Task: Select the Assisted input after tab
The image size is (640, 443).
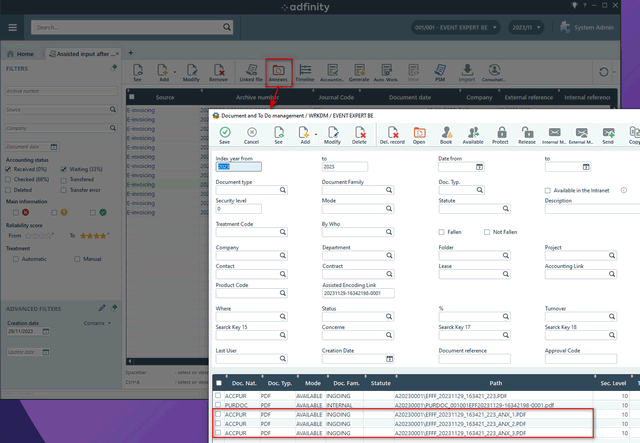Action: coord(85,53)
